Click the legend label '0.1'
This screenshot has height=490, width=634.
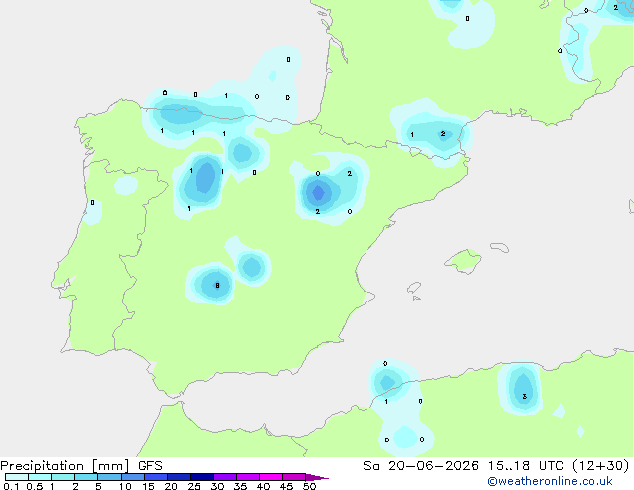(11, 486)
